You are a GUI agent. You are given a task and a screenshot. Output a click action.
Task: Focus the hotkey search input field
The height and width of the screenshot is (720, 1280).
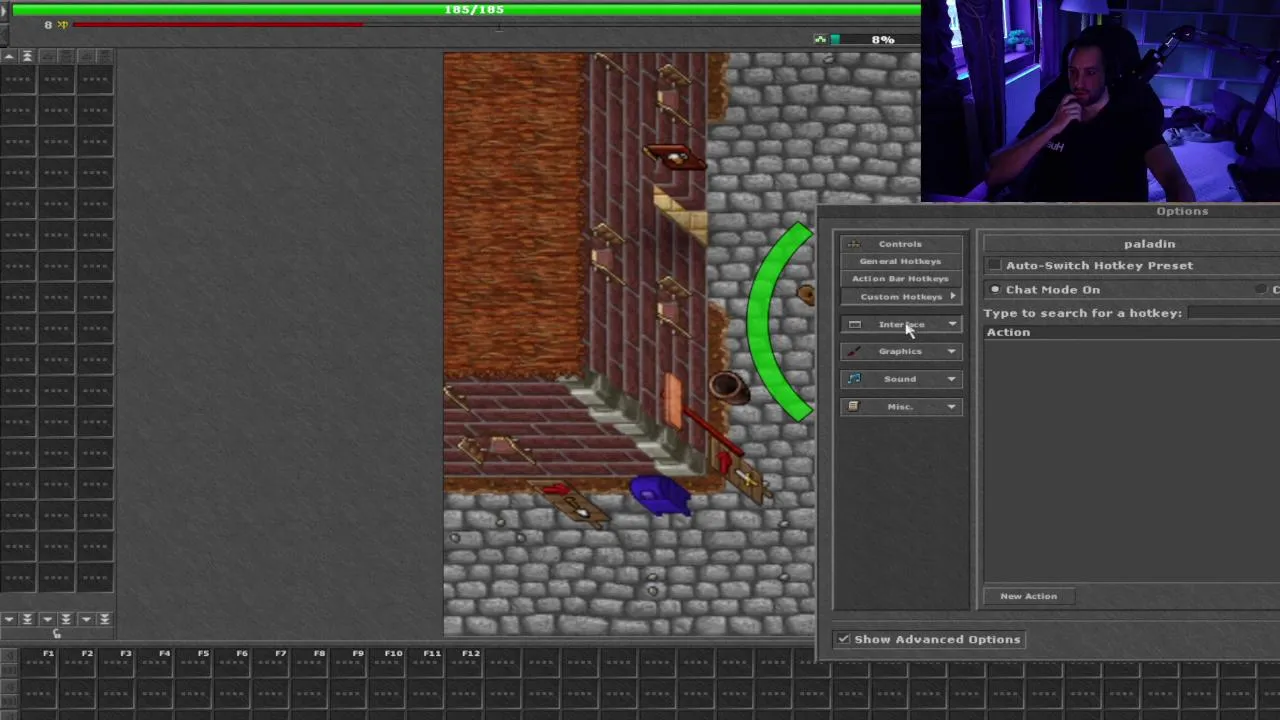point(1234,313)
